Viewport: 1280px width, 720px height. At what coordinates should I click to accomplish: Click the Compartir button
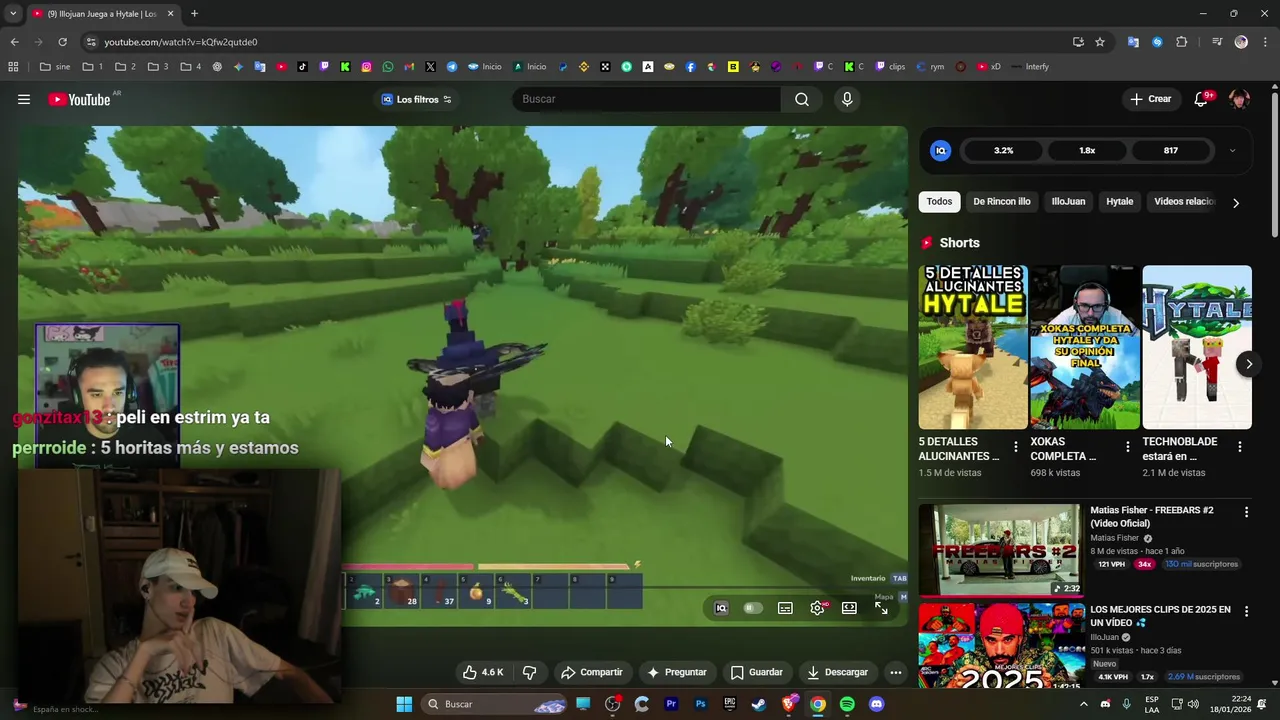click(x=592, y=672)
